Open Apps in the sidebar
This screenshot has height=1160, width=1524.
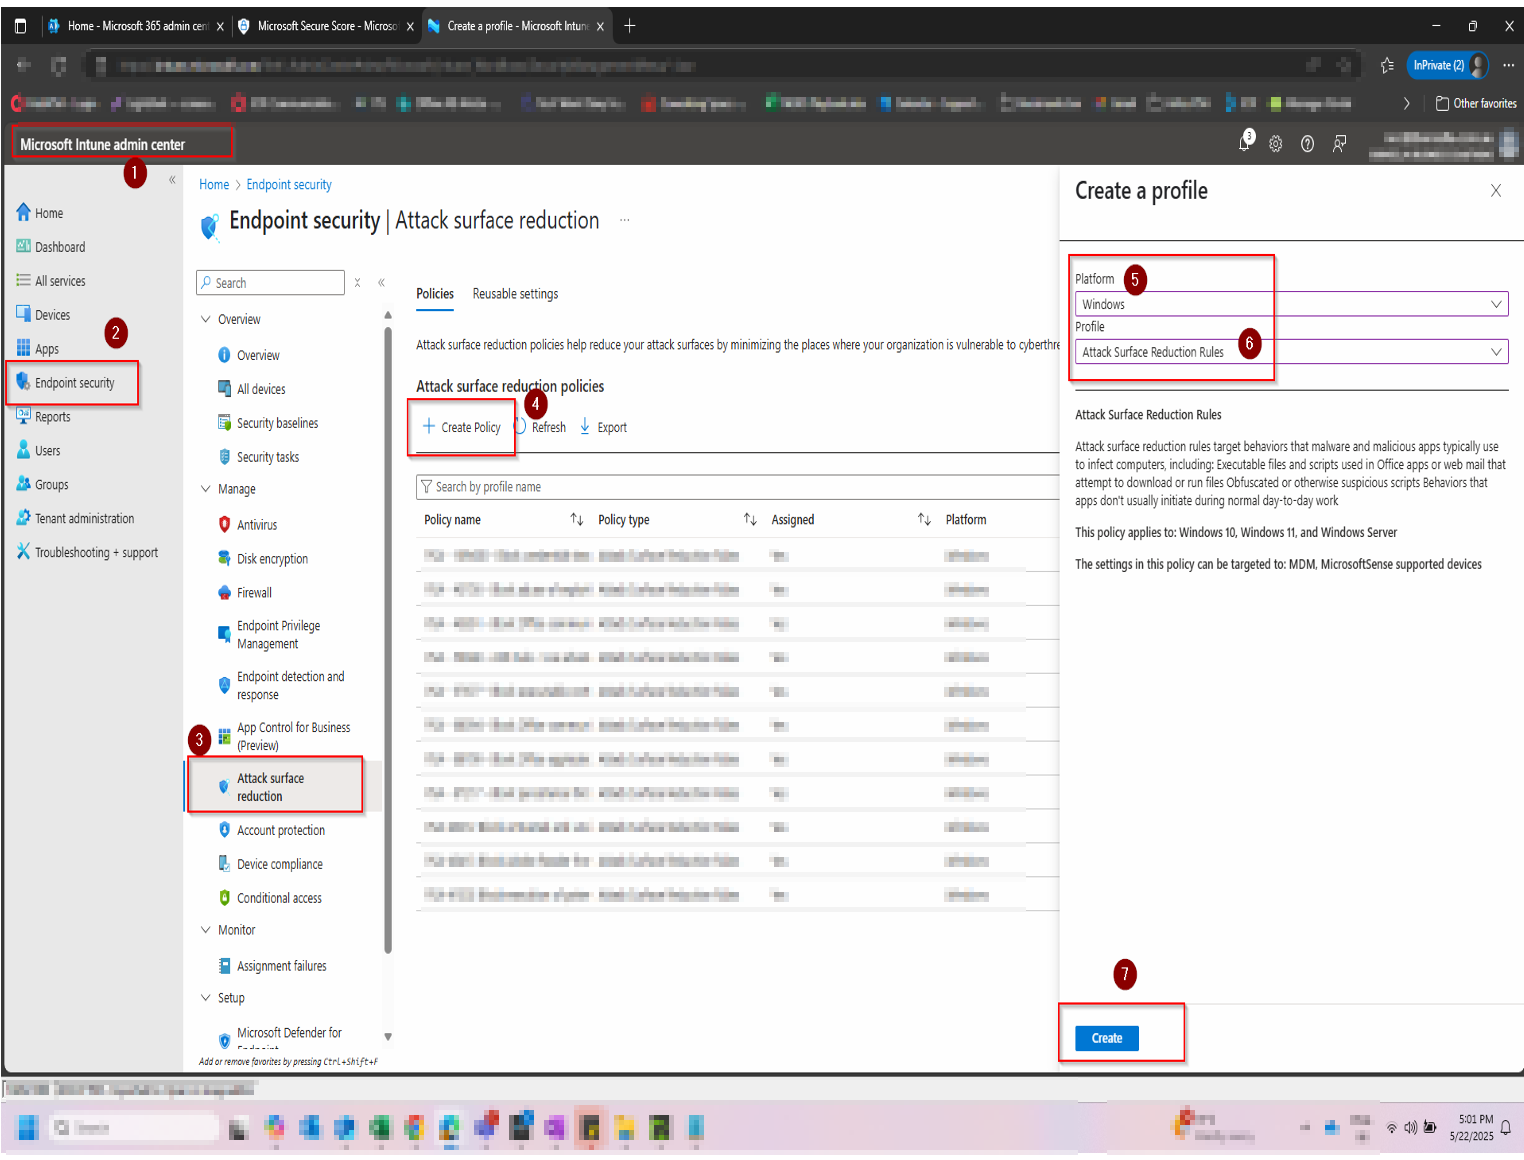pos(38,349)
